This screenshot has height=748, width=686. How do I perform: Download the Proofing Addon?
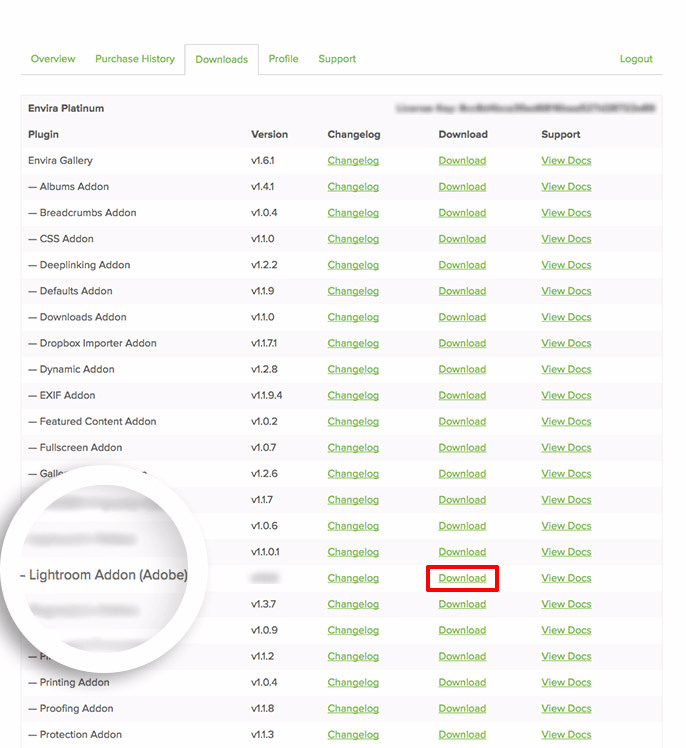coord(462,709)
